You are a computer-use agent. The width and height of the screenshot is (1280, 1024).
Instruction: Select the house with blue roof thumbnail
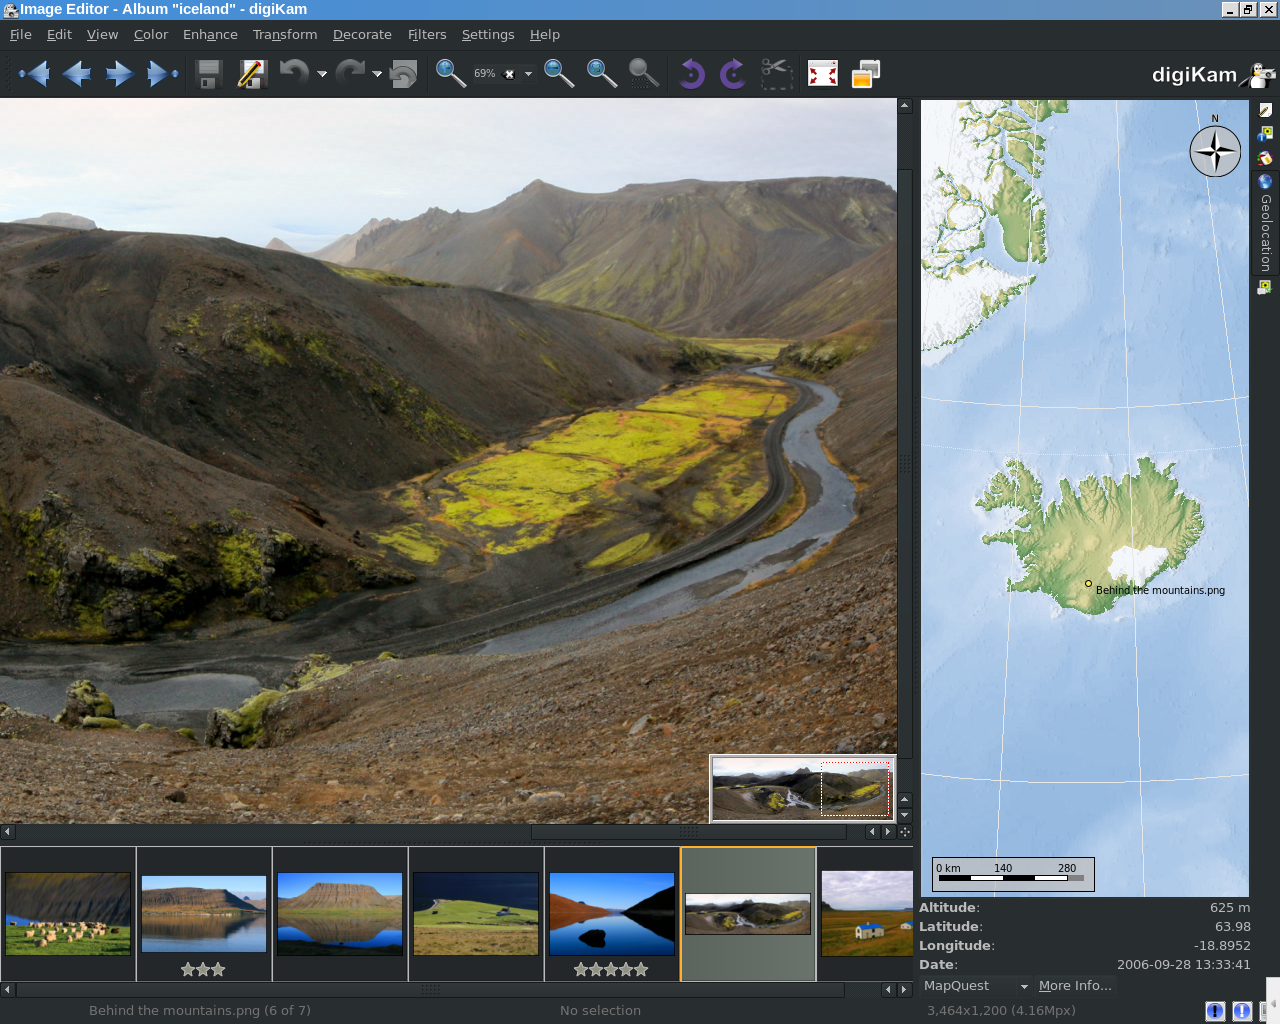click(866, 913)
